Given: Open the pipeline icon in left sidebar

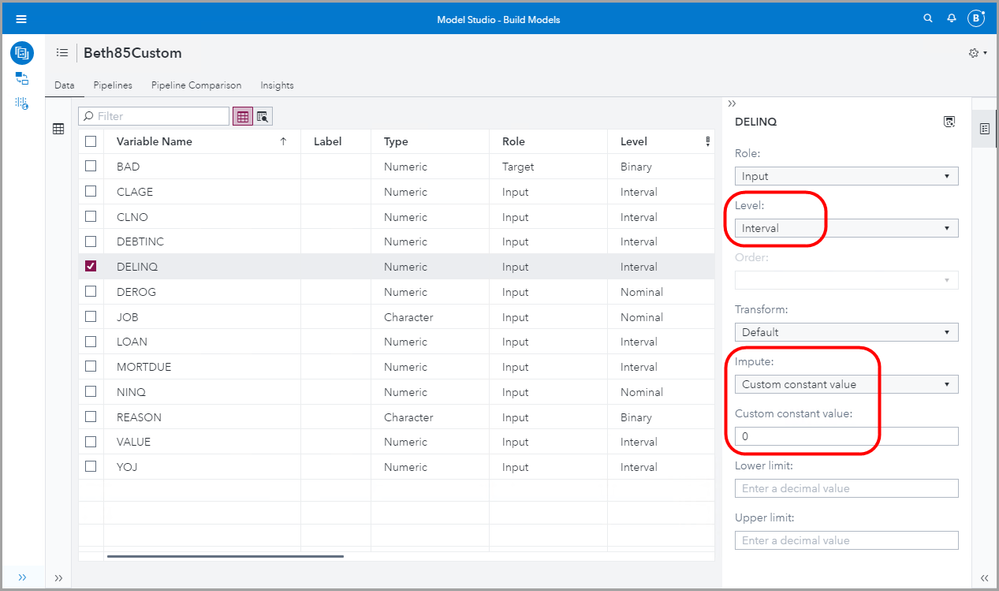Looking at the screenshot, I should pyautogui.click(x=22, y=78).
